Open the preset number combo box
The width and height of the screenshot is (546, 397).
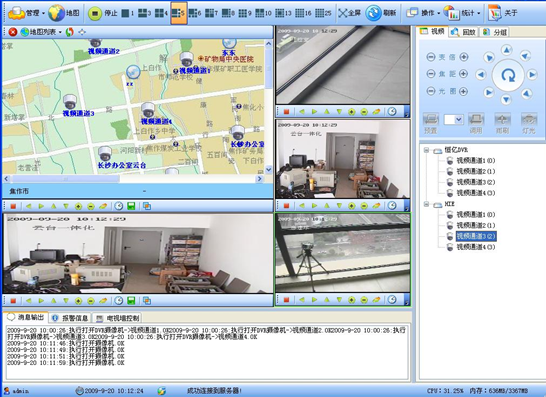(x=453, y=120)
